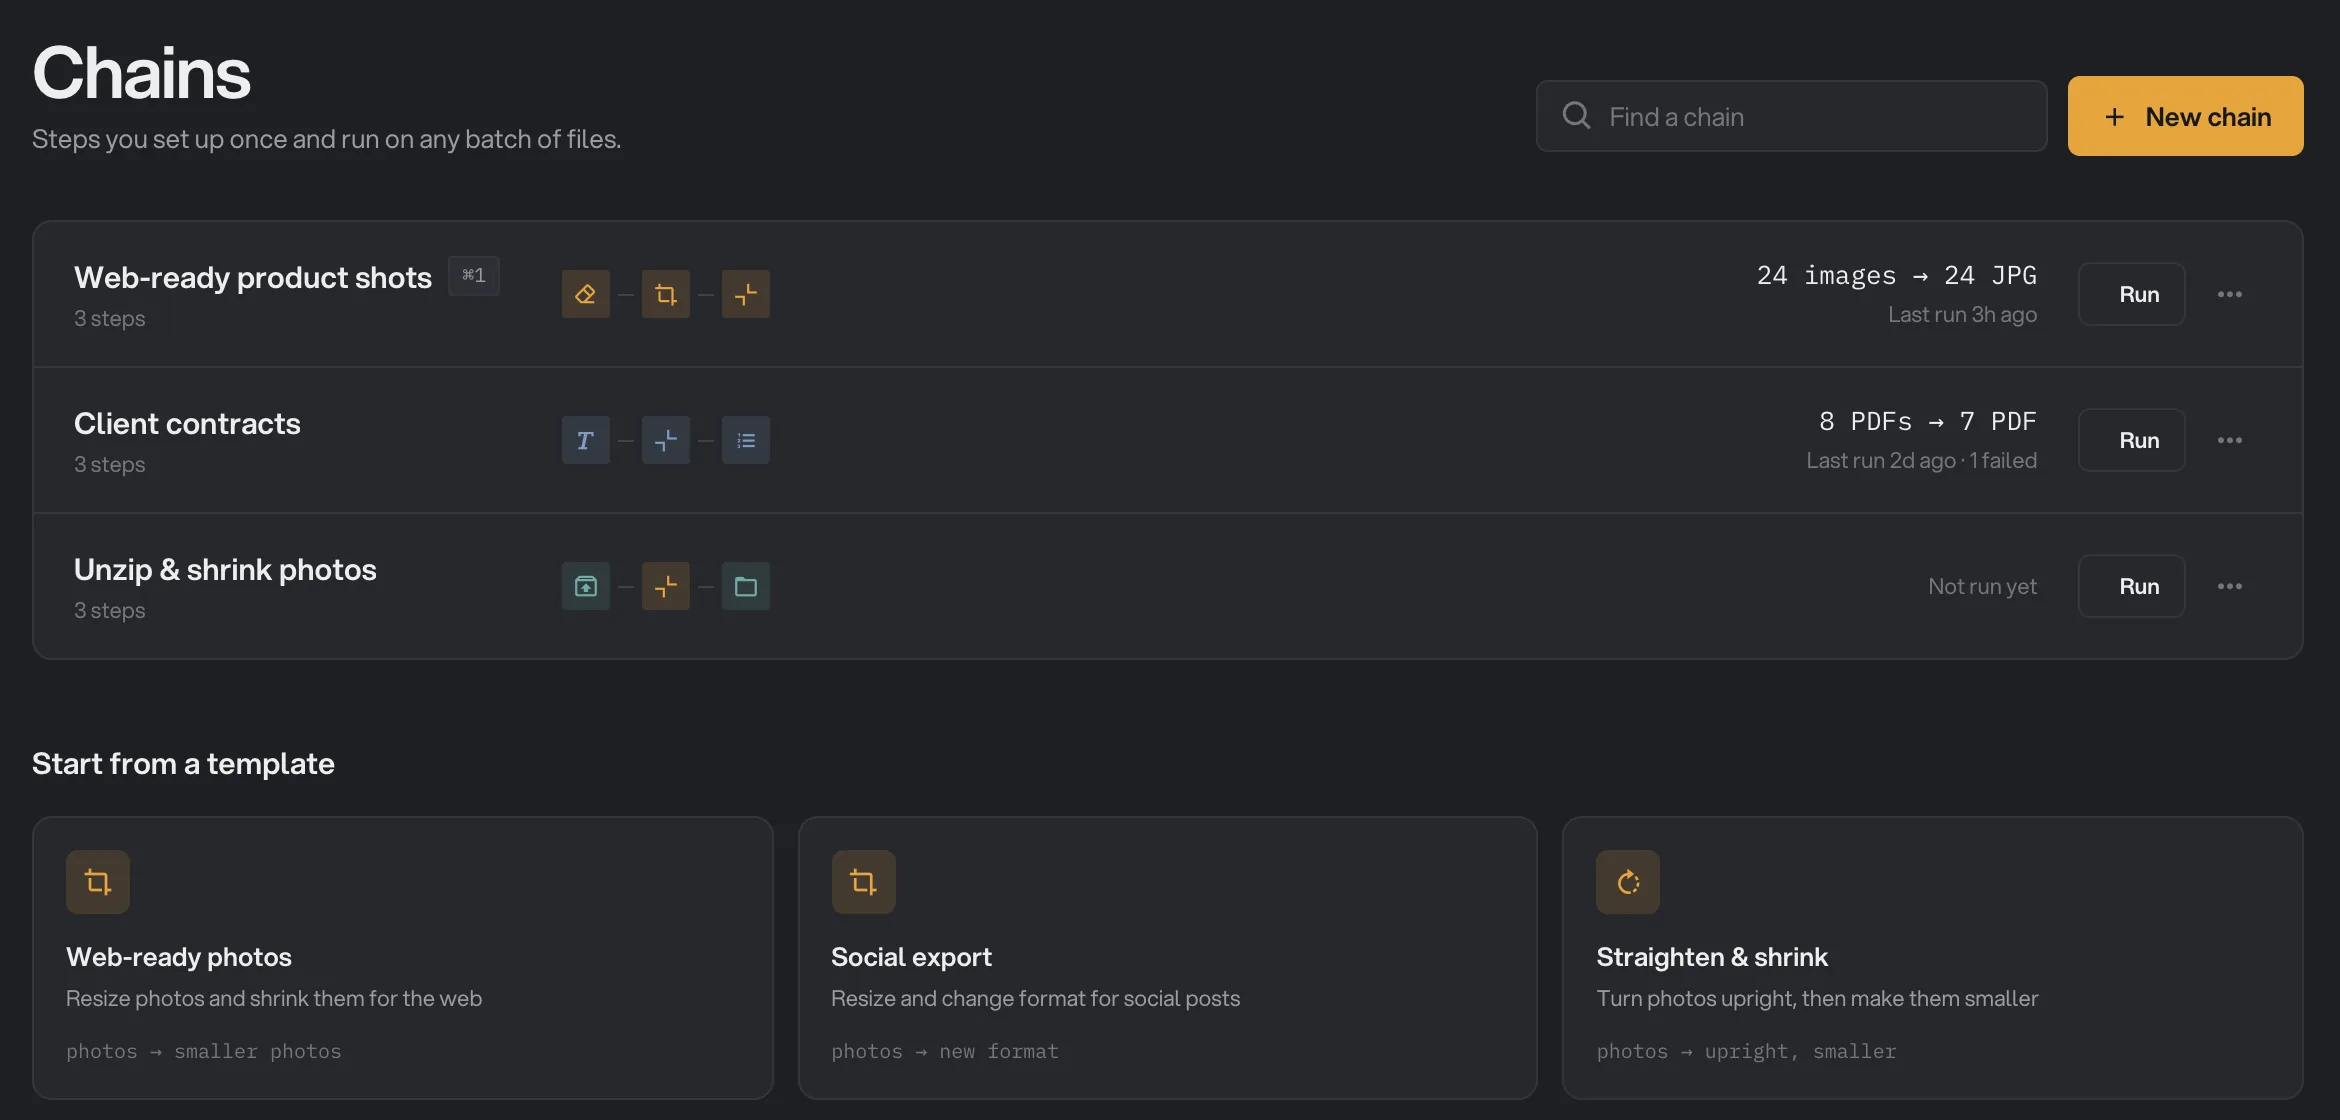Click "Resize and change format for social posts"
This screenshot has height=1120, width=2340.
coord(1035,998)
